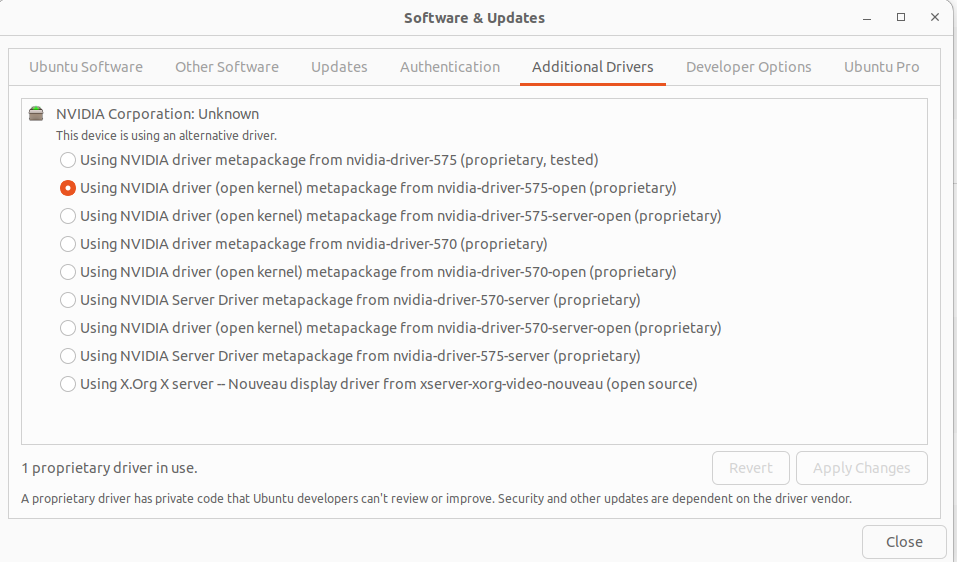Select NVIDIA Server Driver nvidia-driver-570-server
The height and width of the screenshot is (562, 957).
(68, 300)
